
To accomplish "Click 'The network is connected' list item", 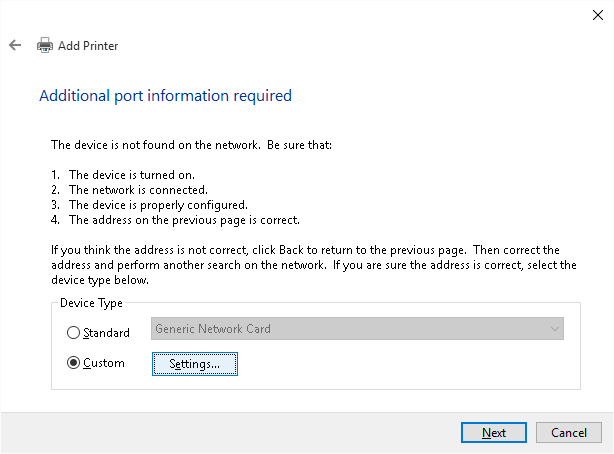I will point(138,190).
